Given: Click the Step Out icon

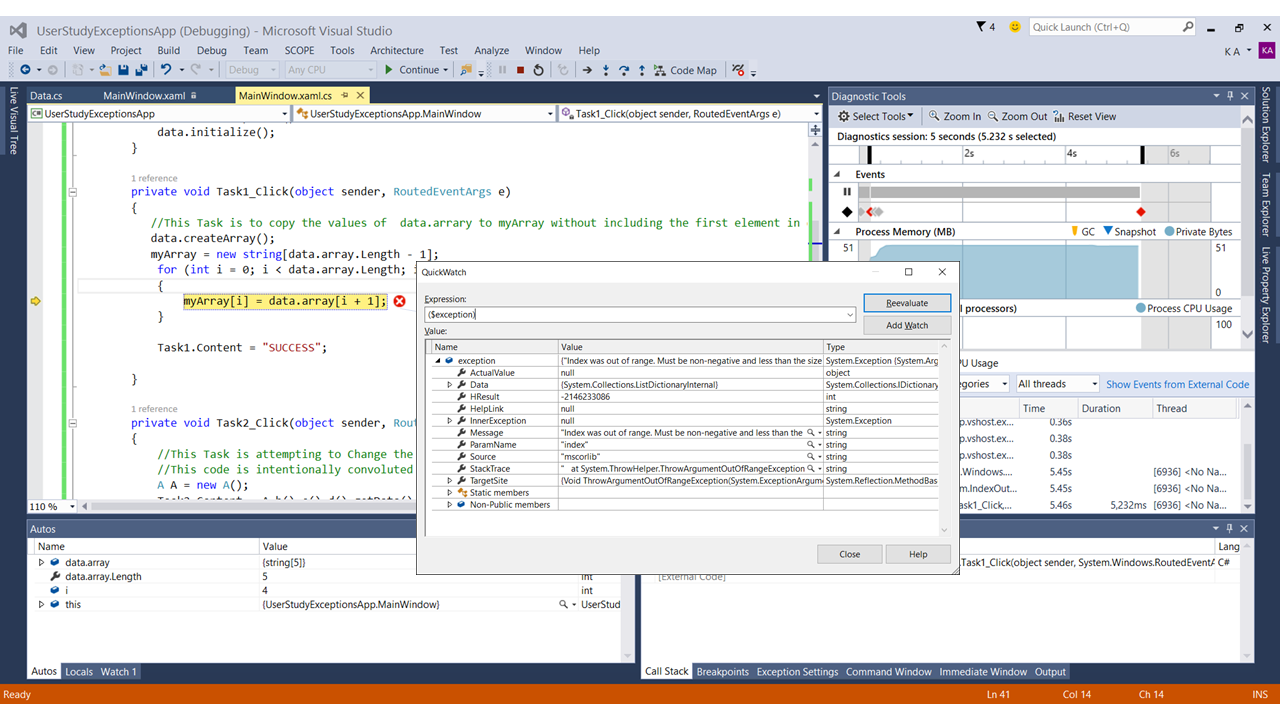Looking at the screenshot, I should (x=642, y=70).
